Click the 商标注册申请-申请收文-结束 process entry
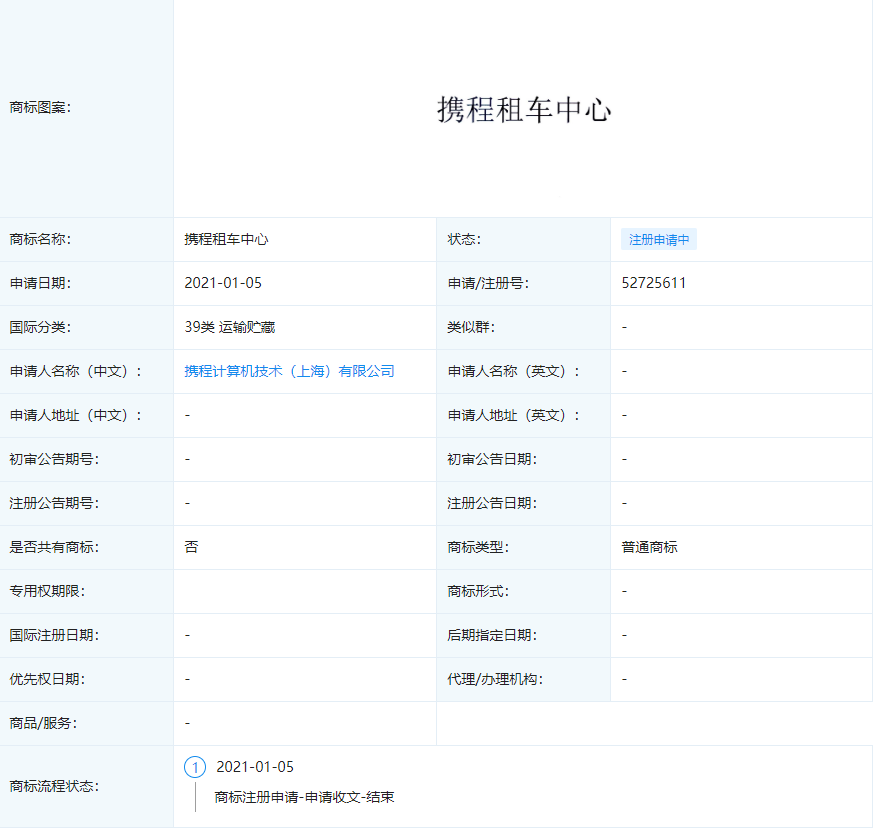Viewport: 873px width, 828px height. coord(304,797)
